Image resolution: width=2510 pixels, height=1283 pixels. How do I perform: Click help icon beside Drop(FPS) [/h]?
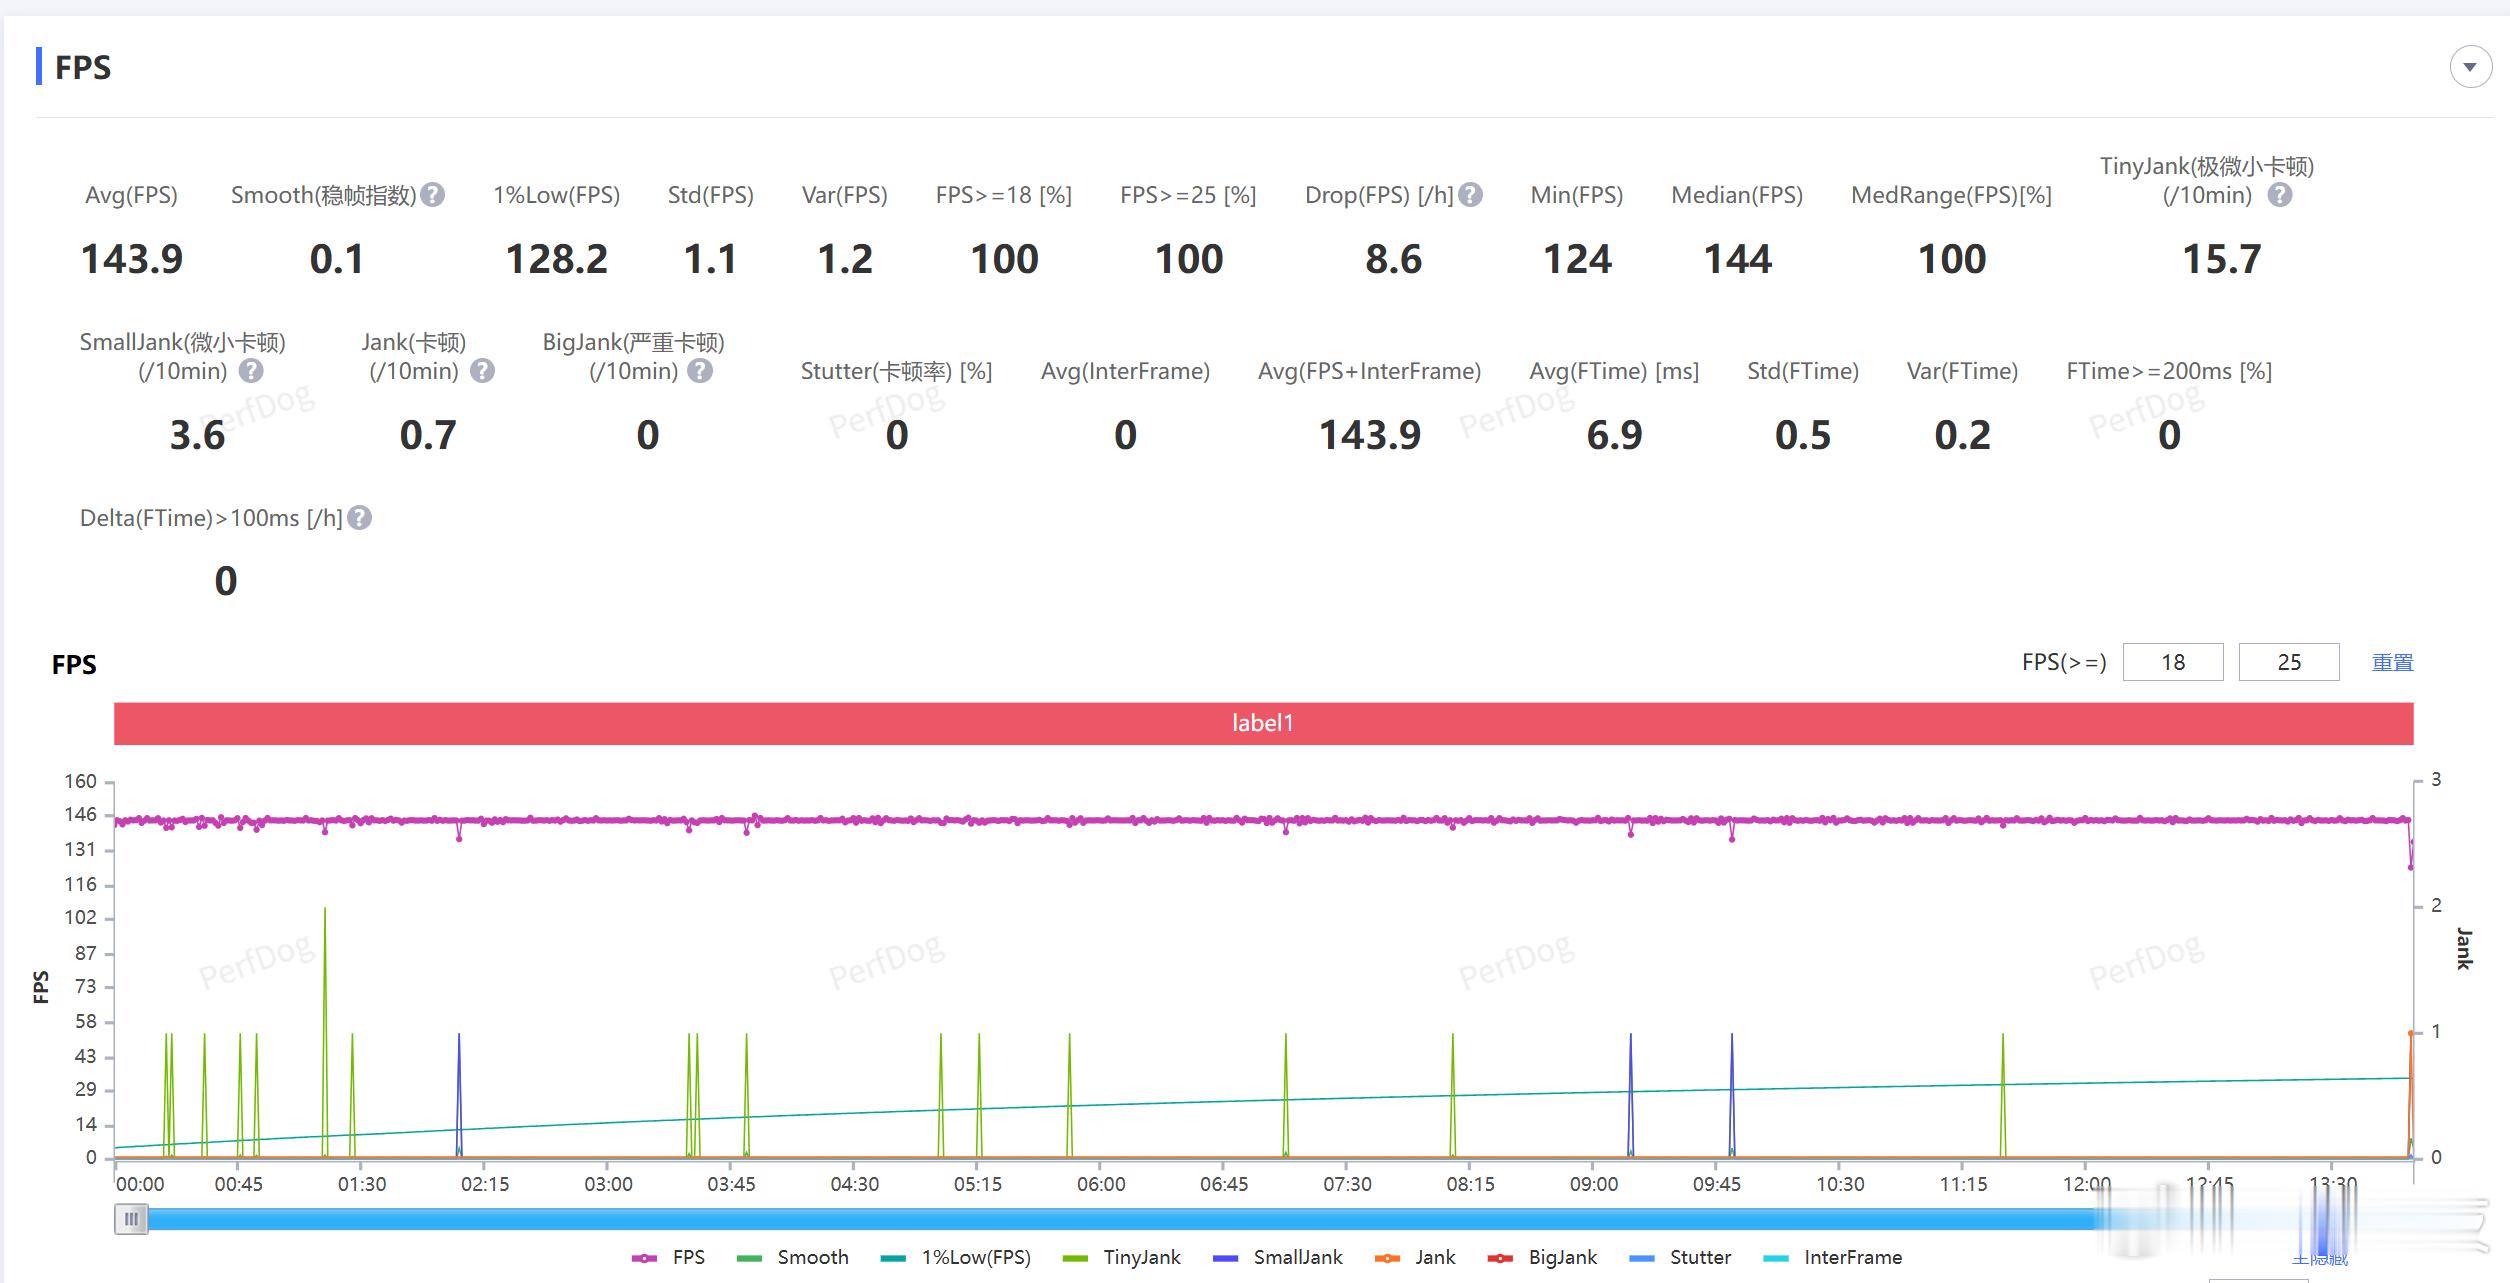[x=1470, y=195]
